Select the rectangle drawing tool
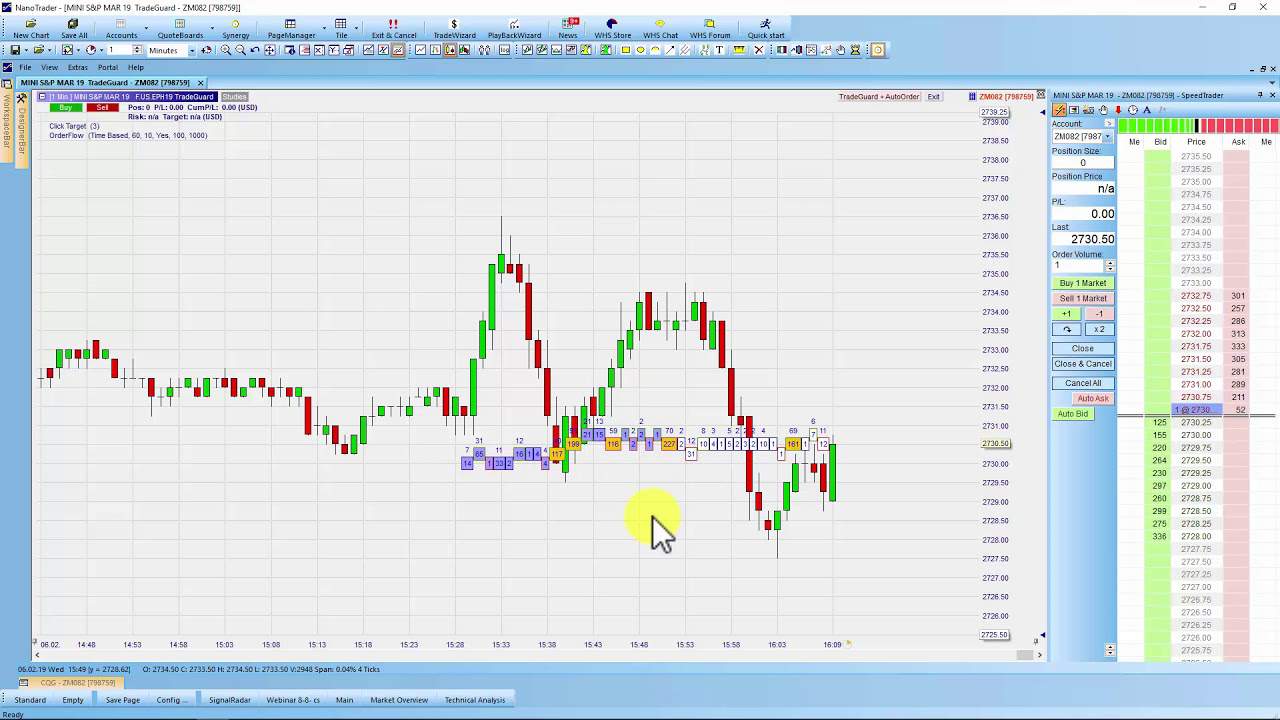 (626, 50)
